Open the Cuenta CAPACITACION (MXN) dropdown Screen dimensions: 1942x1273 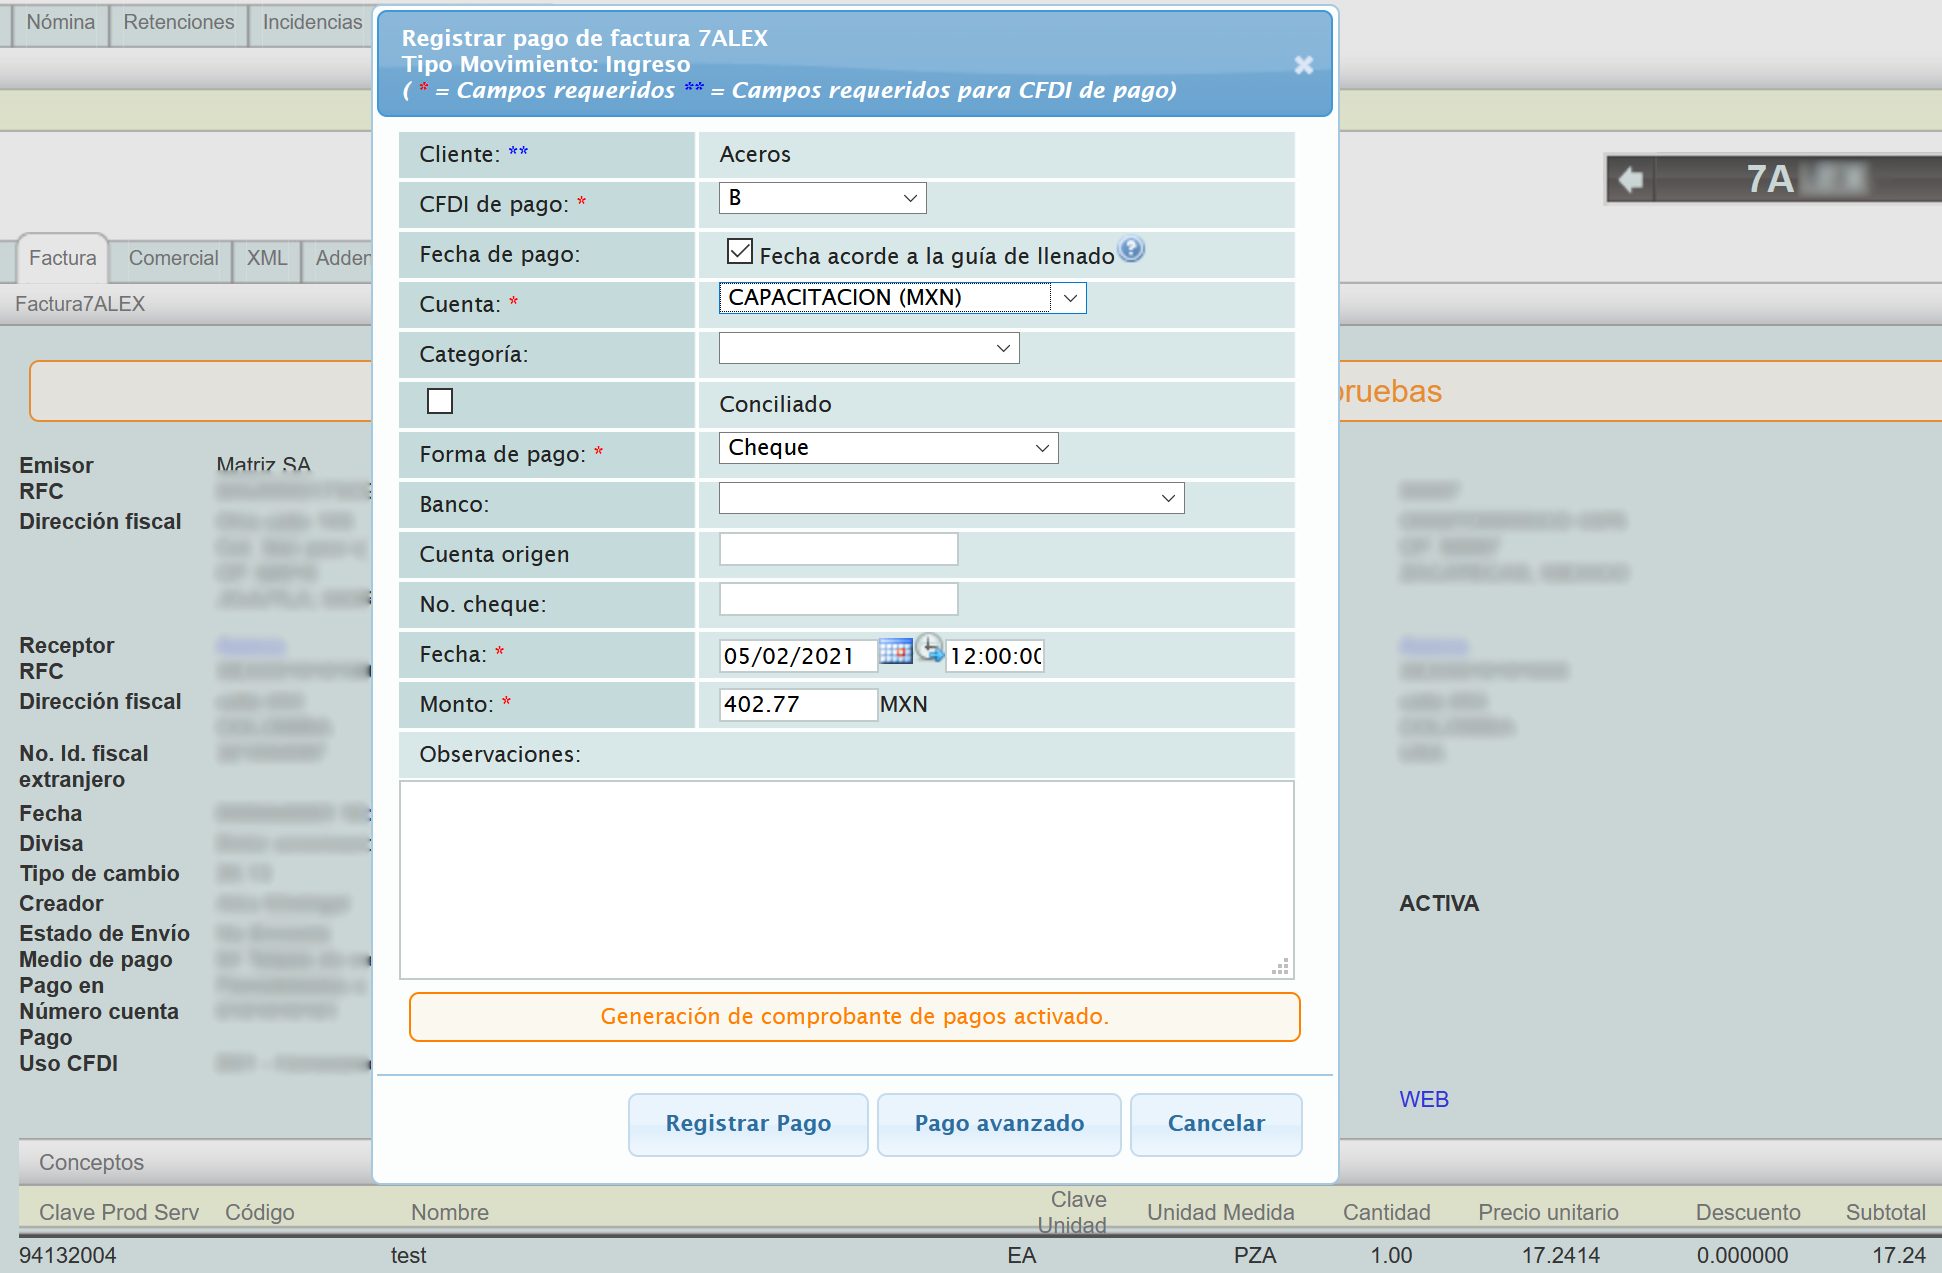(x=902, y=298)
